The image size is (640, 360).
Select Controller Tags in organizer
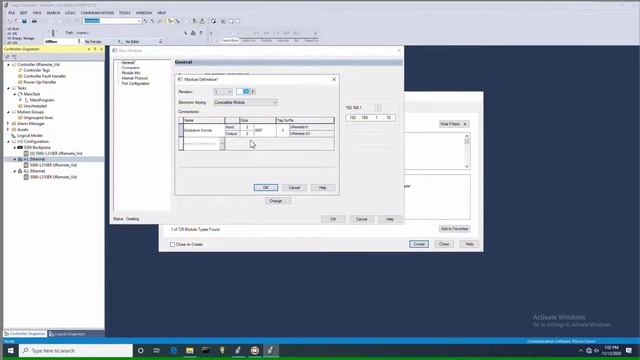(37, 70)
